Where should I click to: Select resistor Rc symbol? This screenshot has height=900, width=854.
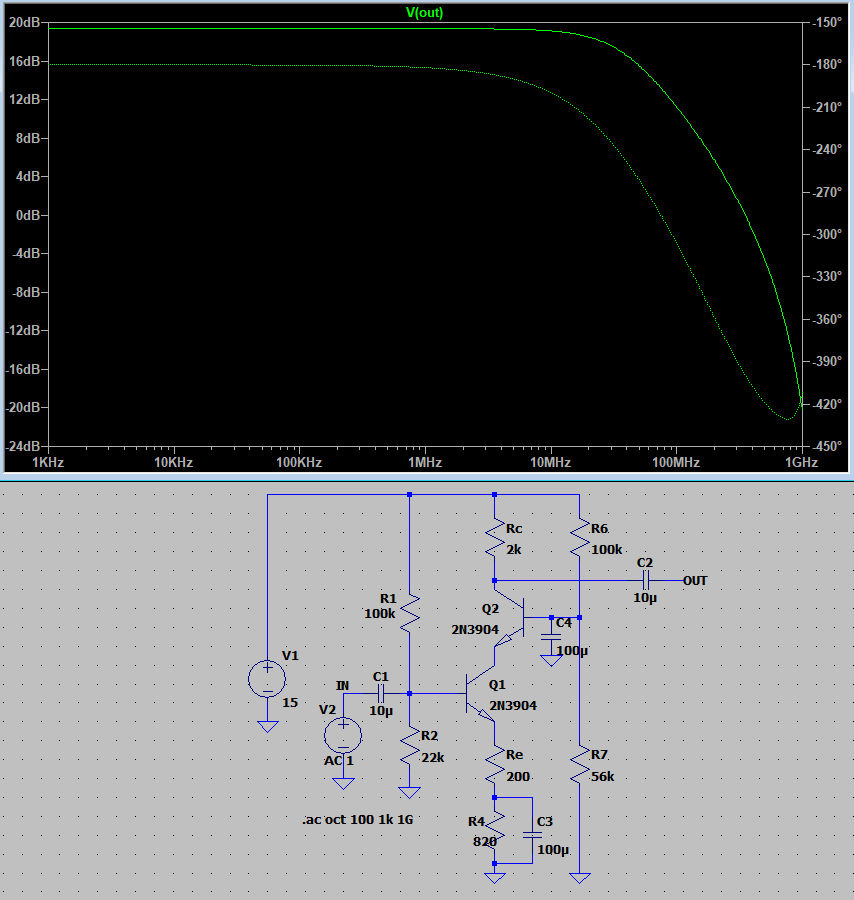(494, 541)
